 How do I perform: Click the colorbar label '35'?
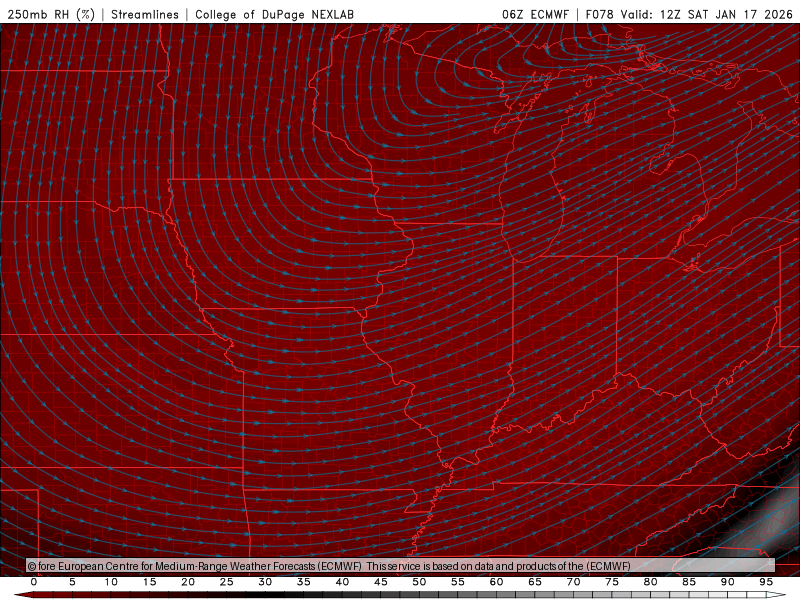(x=304, y=582)
